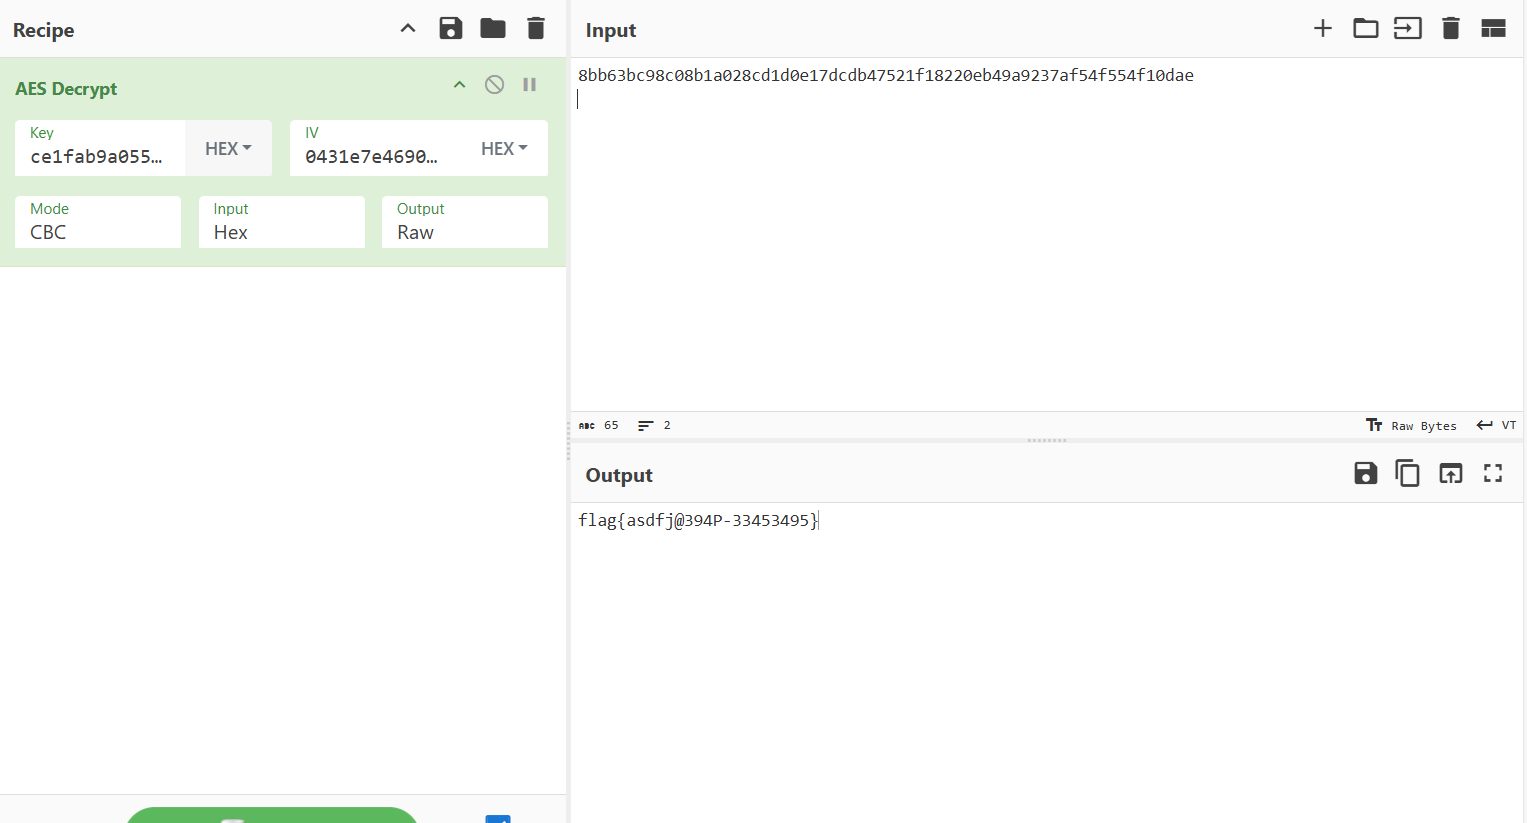Collapse the Recipe pane with chevron

[x=408, y=29]
